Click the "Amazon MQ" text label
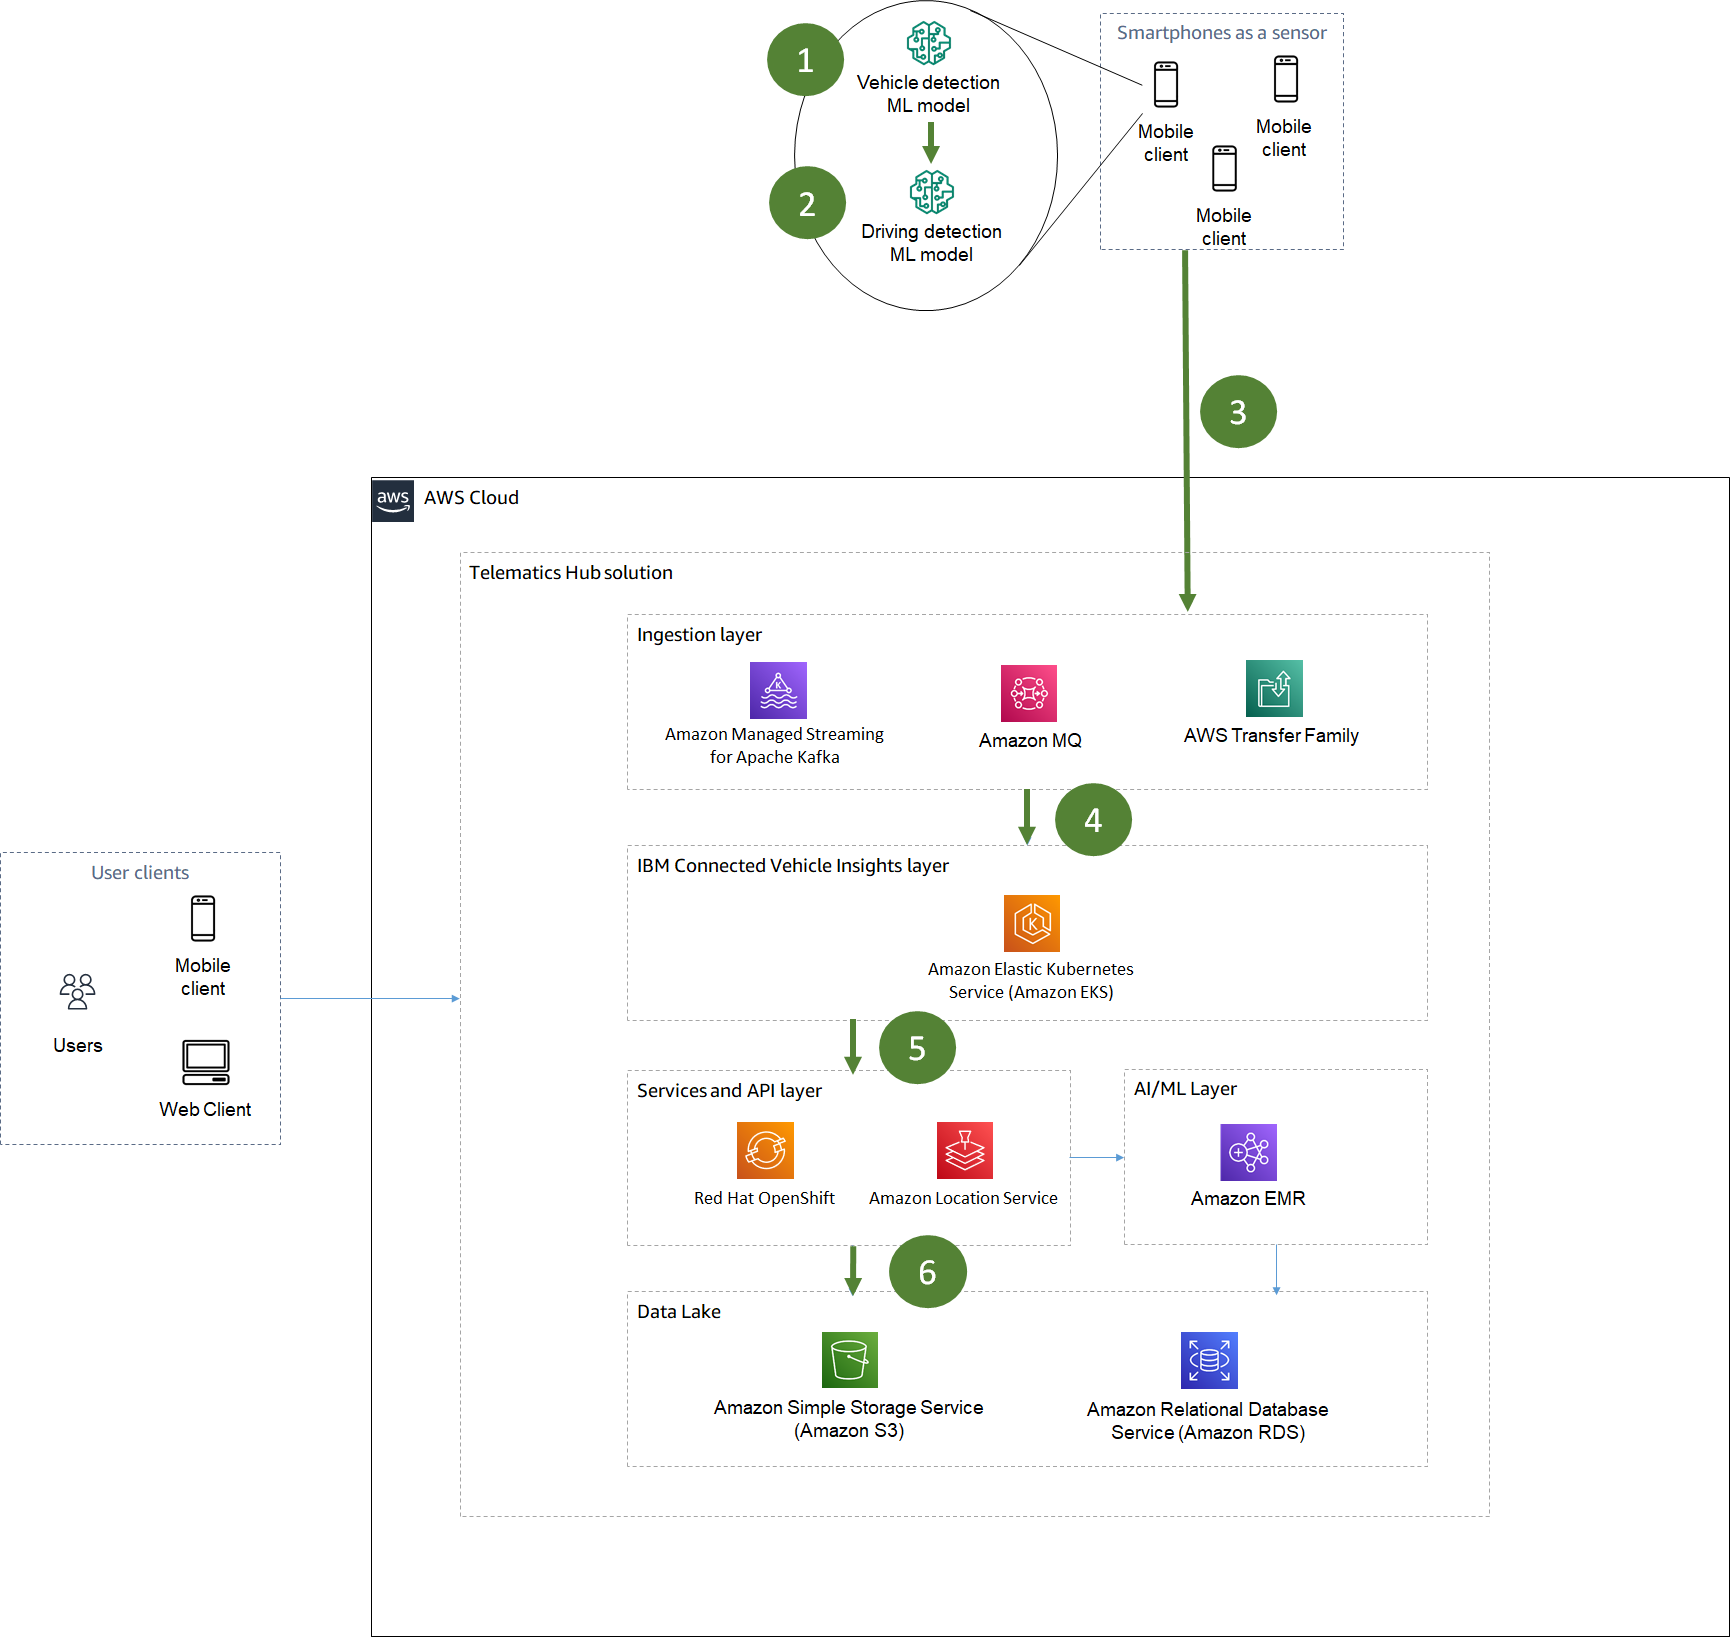 click(1030, 741)
